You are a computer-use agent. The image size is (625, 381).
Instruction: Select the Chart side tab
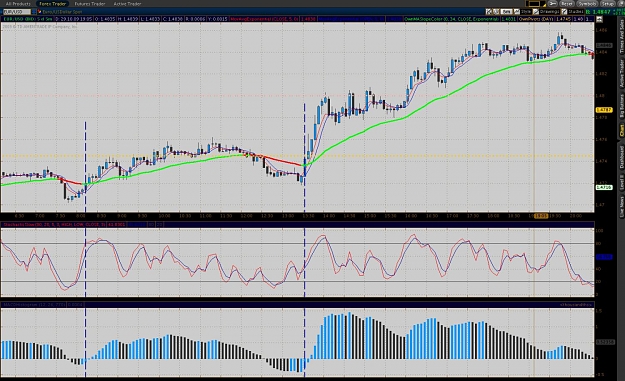coord(621,130)
